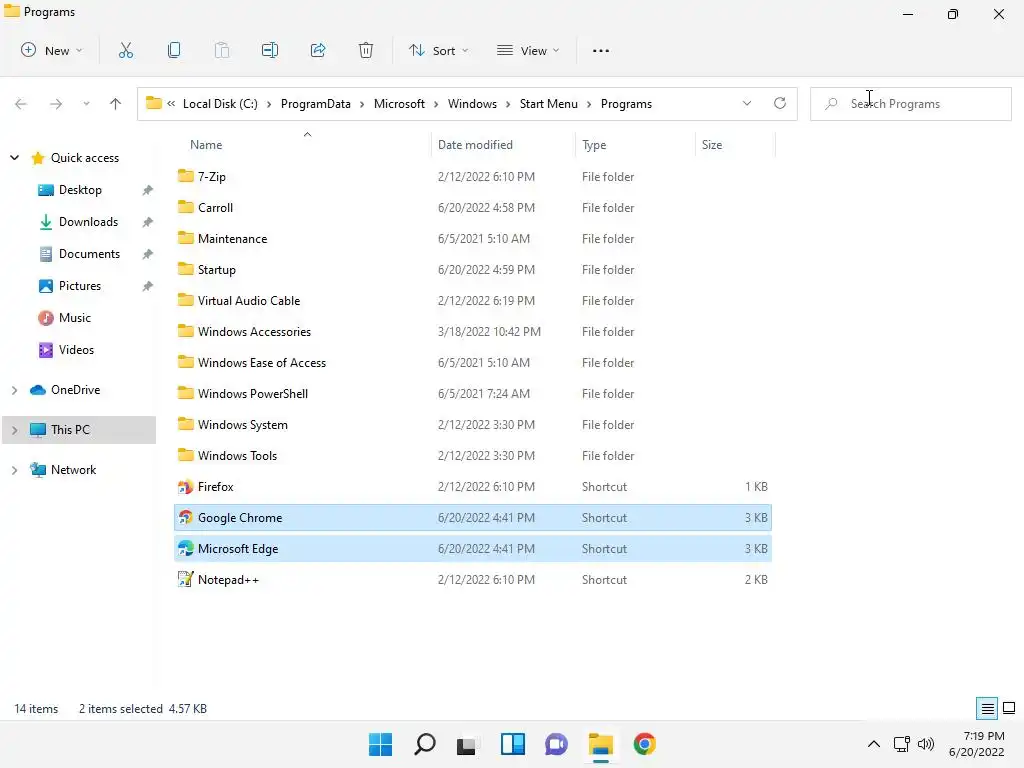Open the clock and date display
The width and height of the screenshot is (1024, 768).
pos(977,744)
